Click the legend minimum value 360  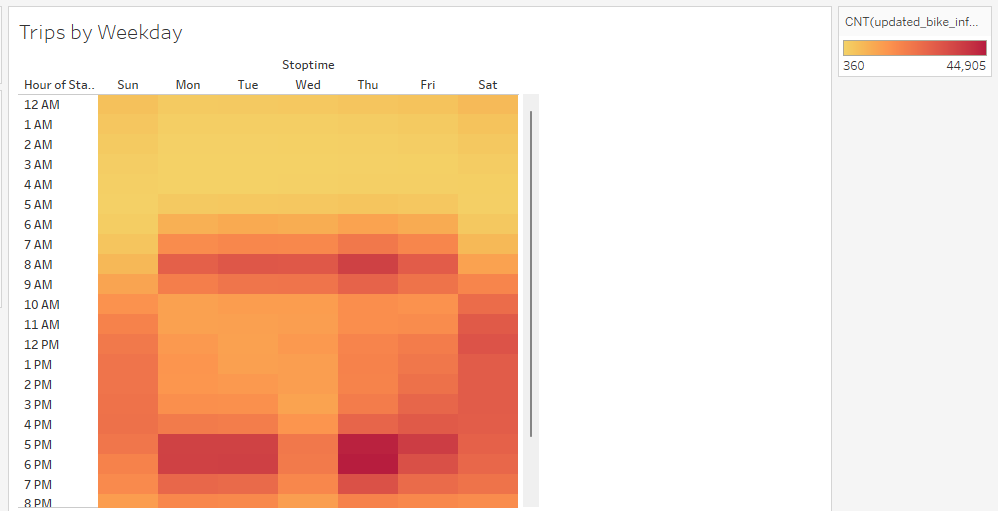tap(854, 66)
